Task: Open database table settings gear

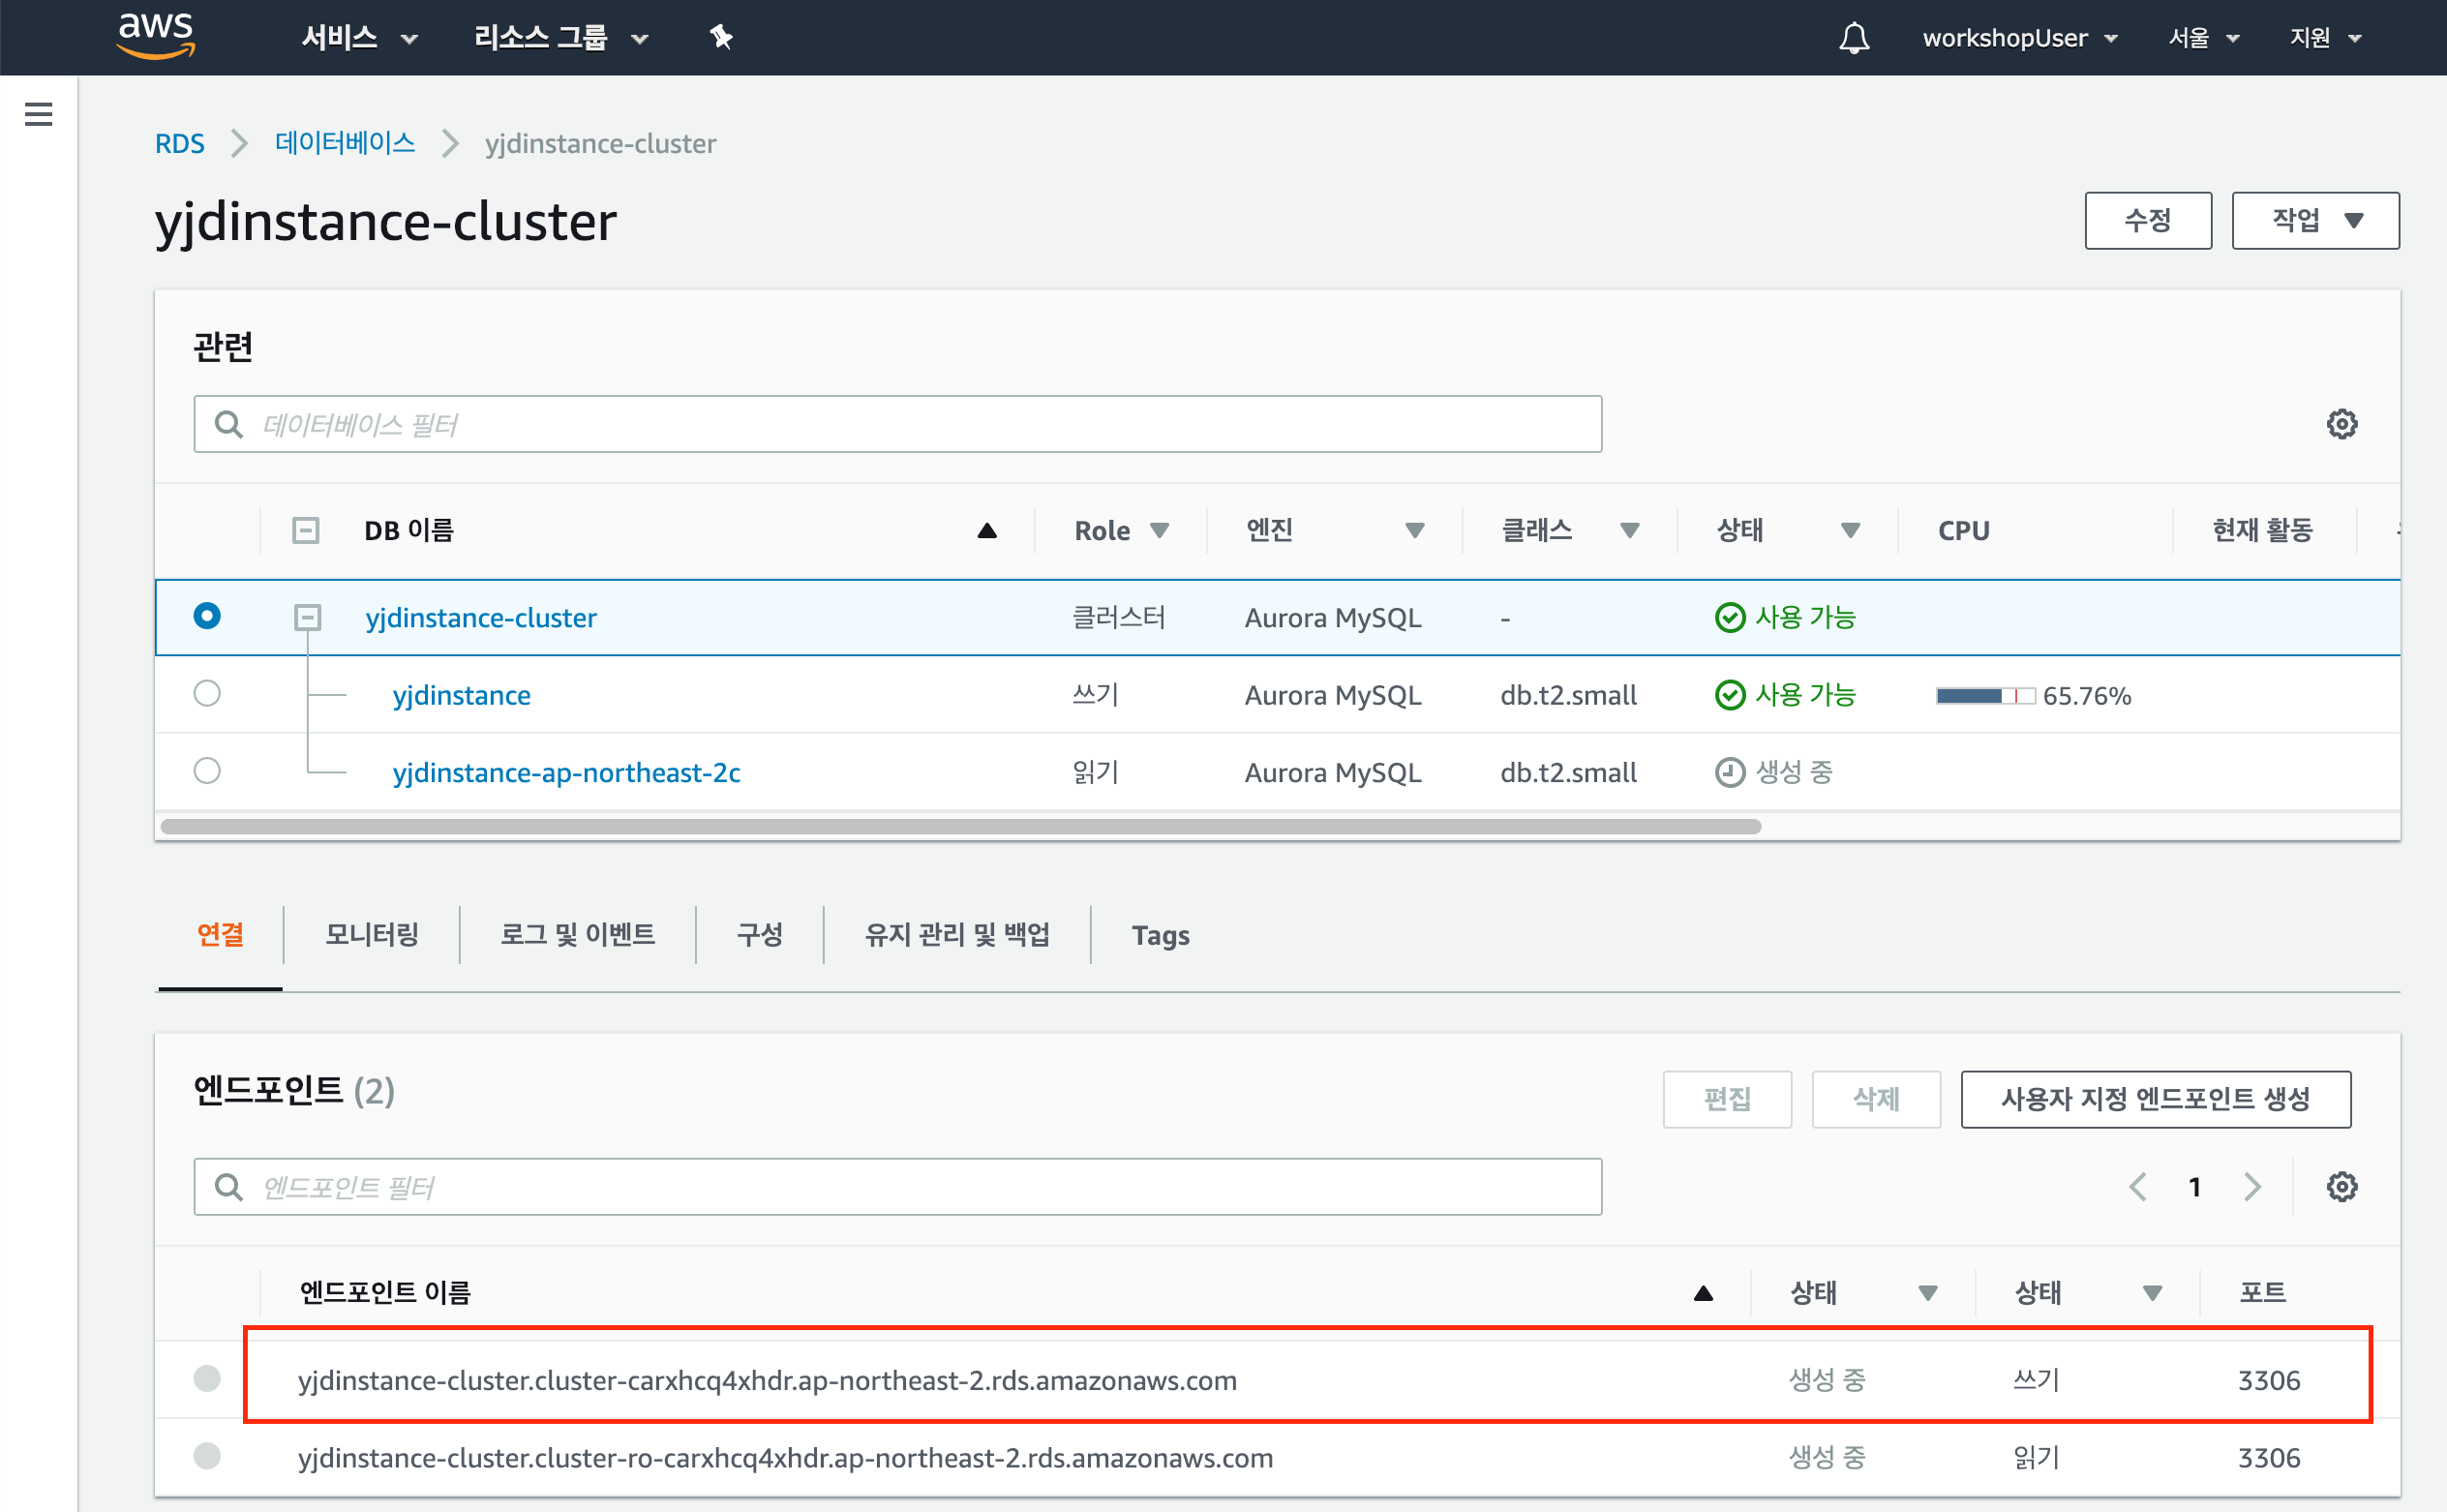Action: (x=2341, y=424)
